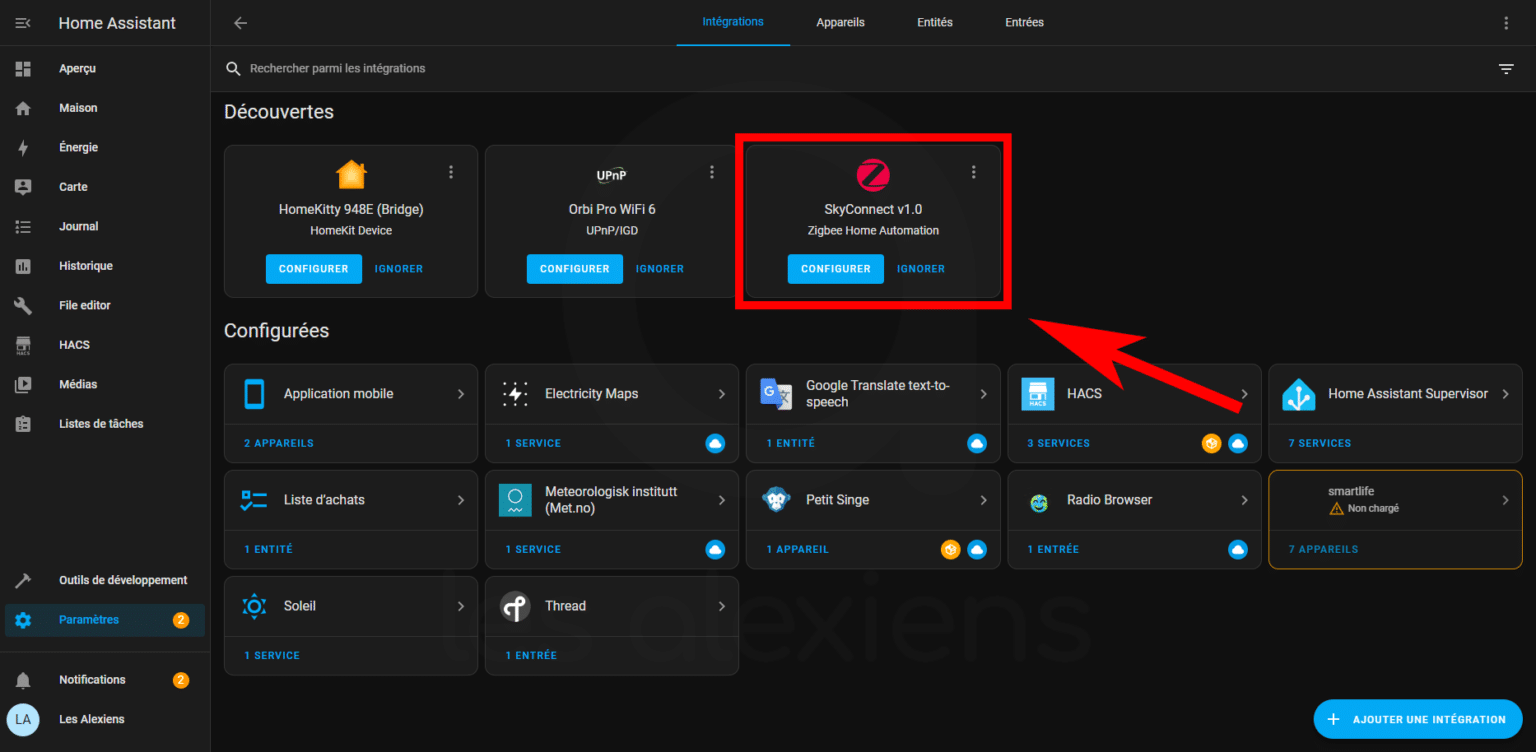
Task: Open the Journal from the sidebar
Action: click(x=78, y=226)
